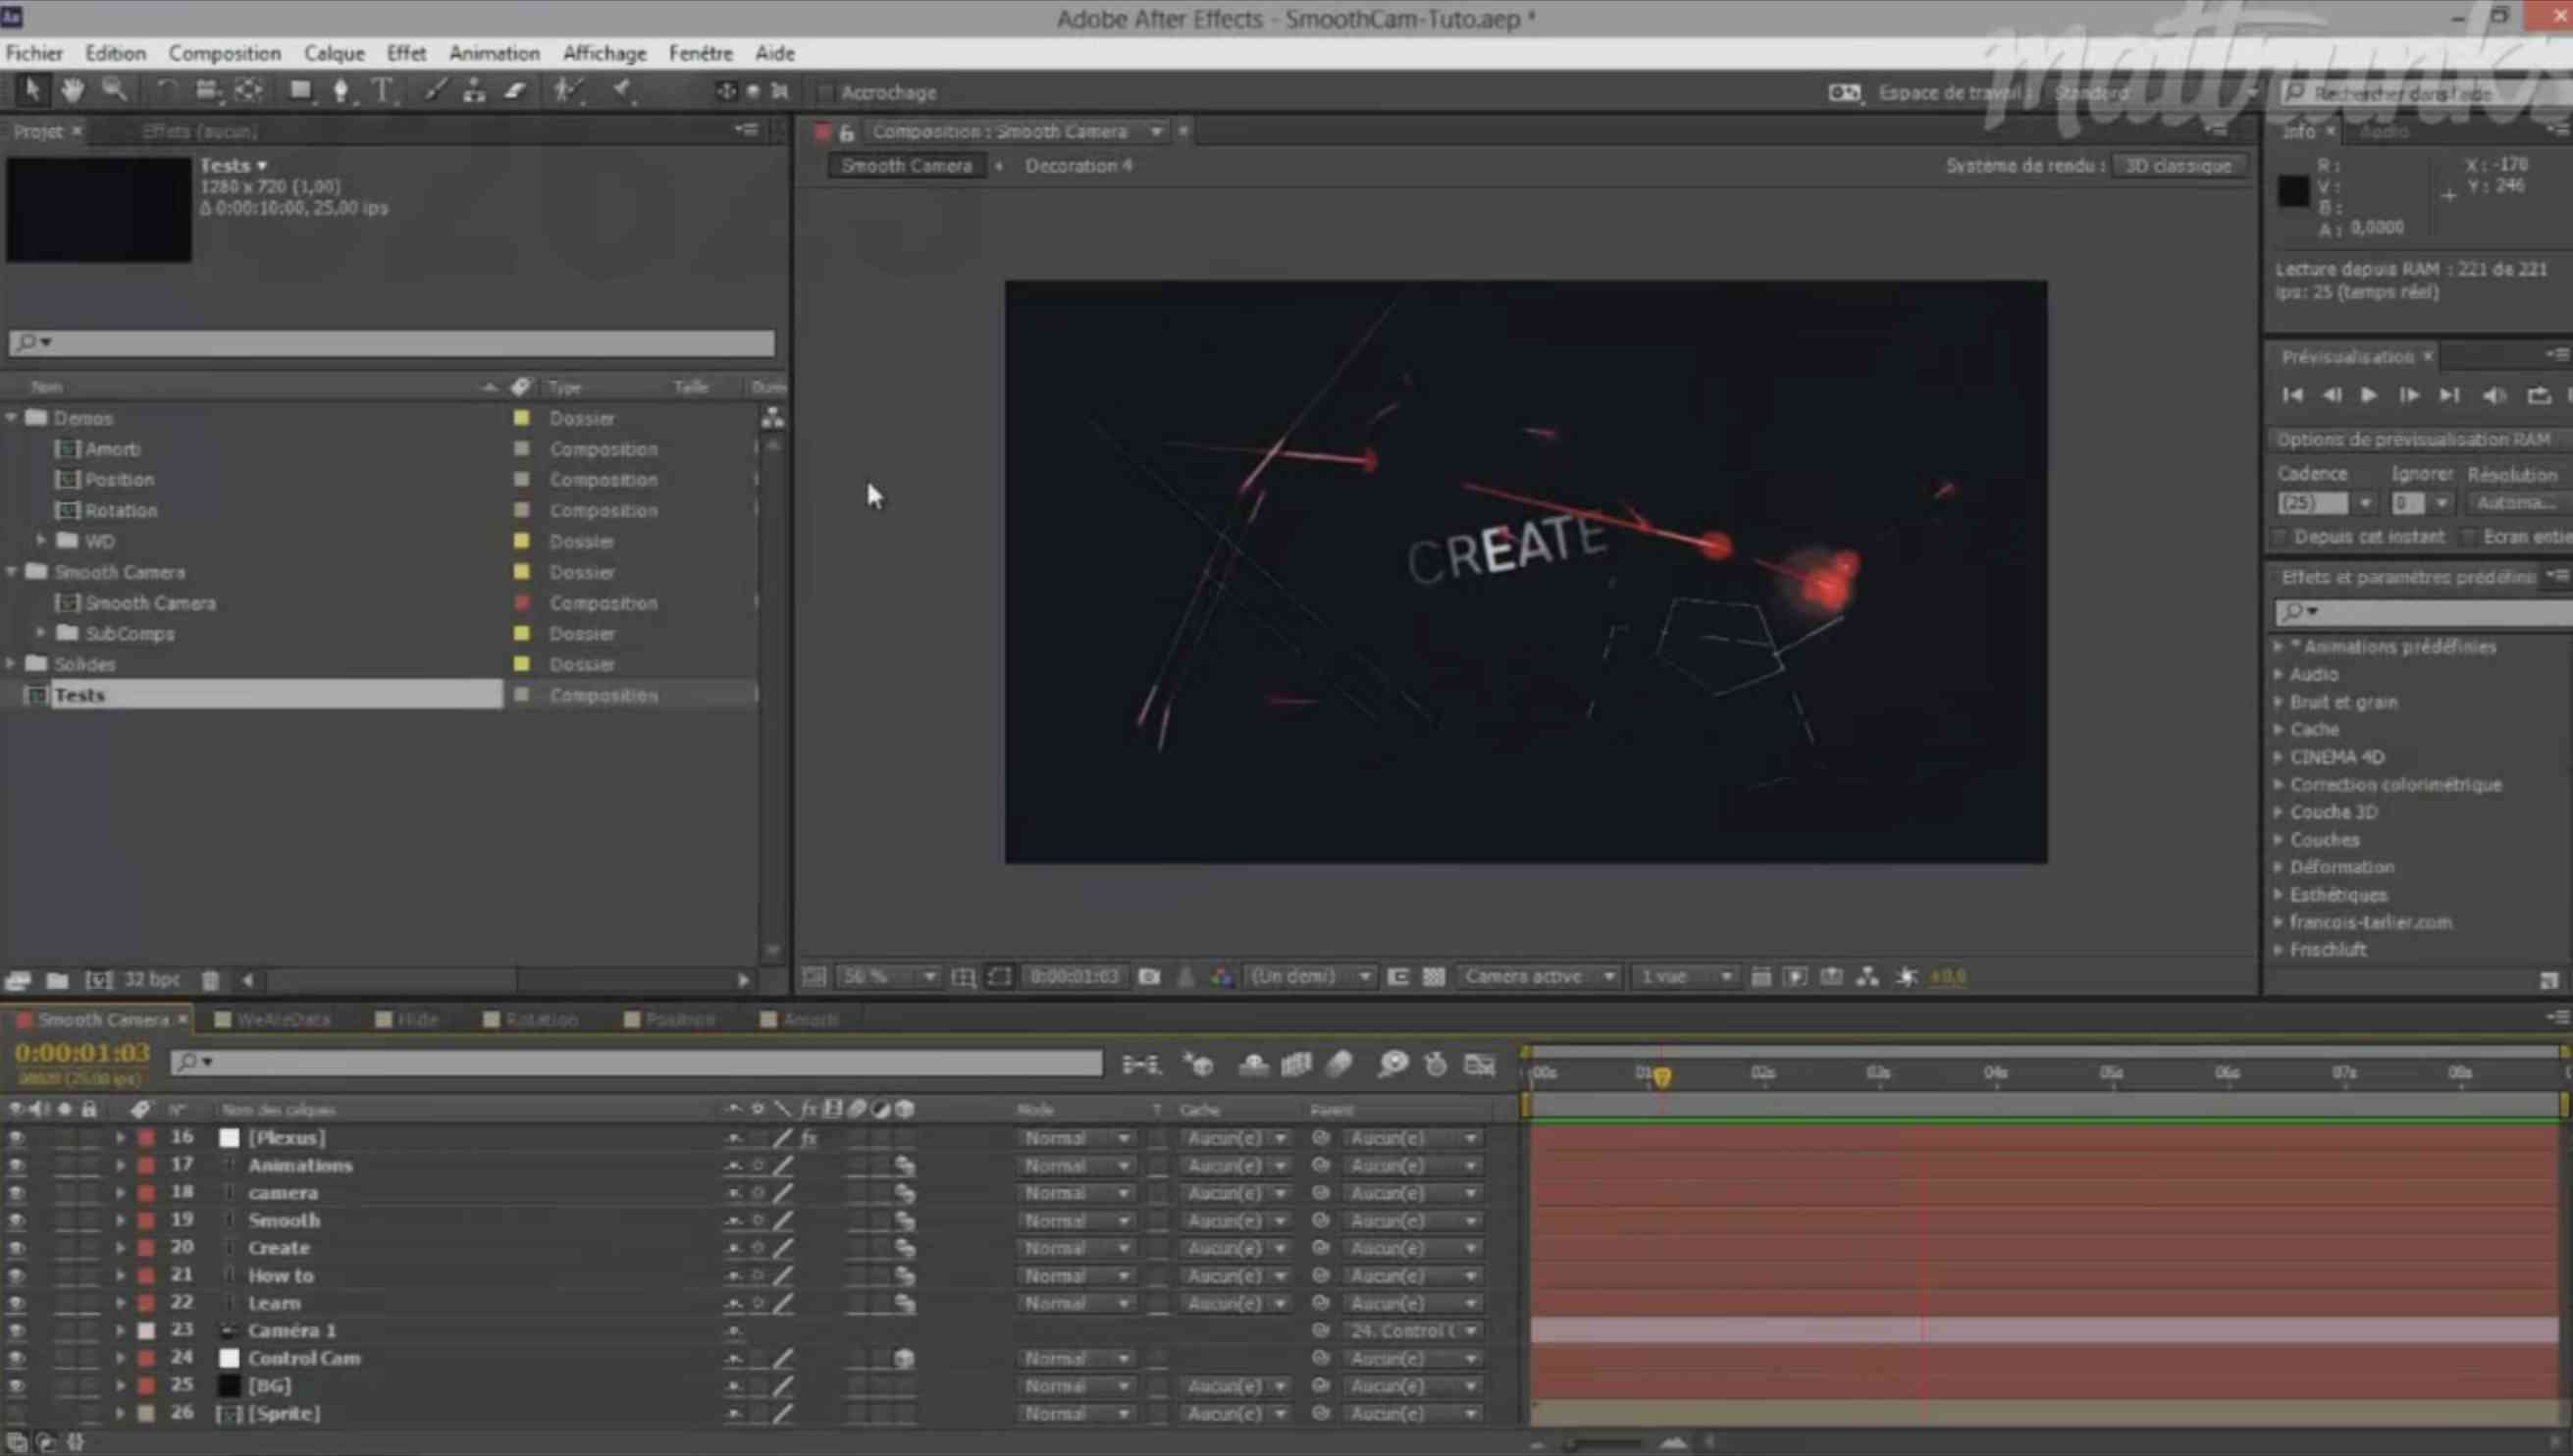
Task: Expand the Correction colorimétrique effects category
Action: (x=2279, y=785)
